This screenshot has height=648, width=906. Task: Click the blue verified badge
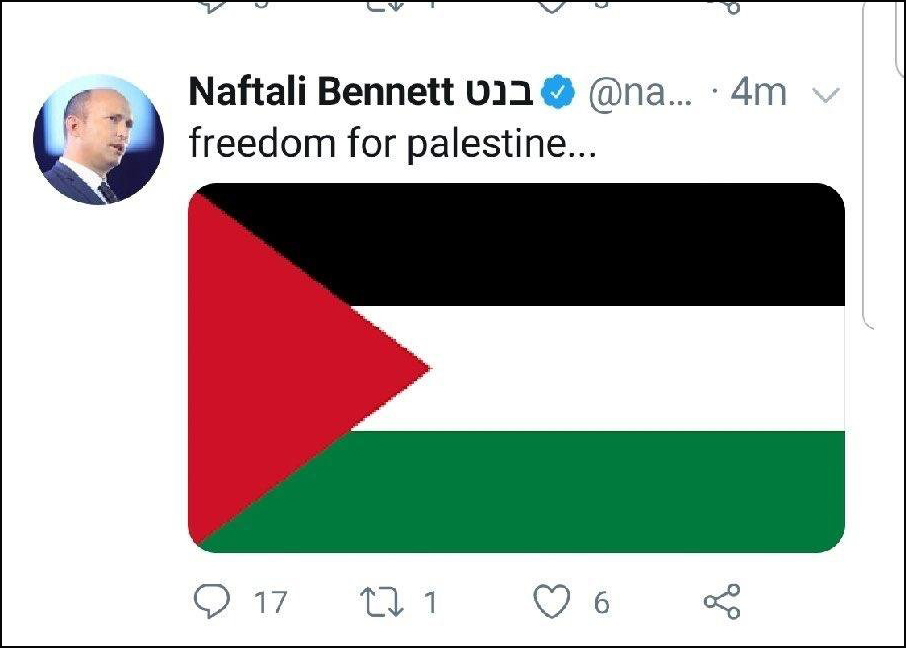(x=558, y=92)
